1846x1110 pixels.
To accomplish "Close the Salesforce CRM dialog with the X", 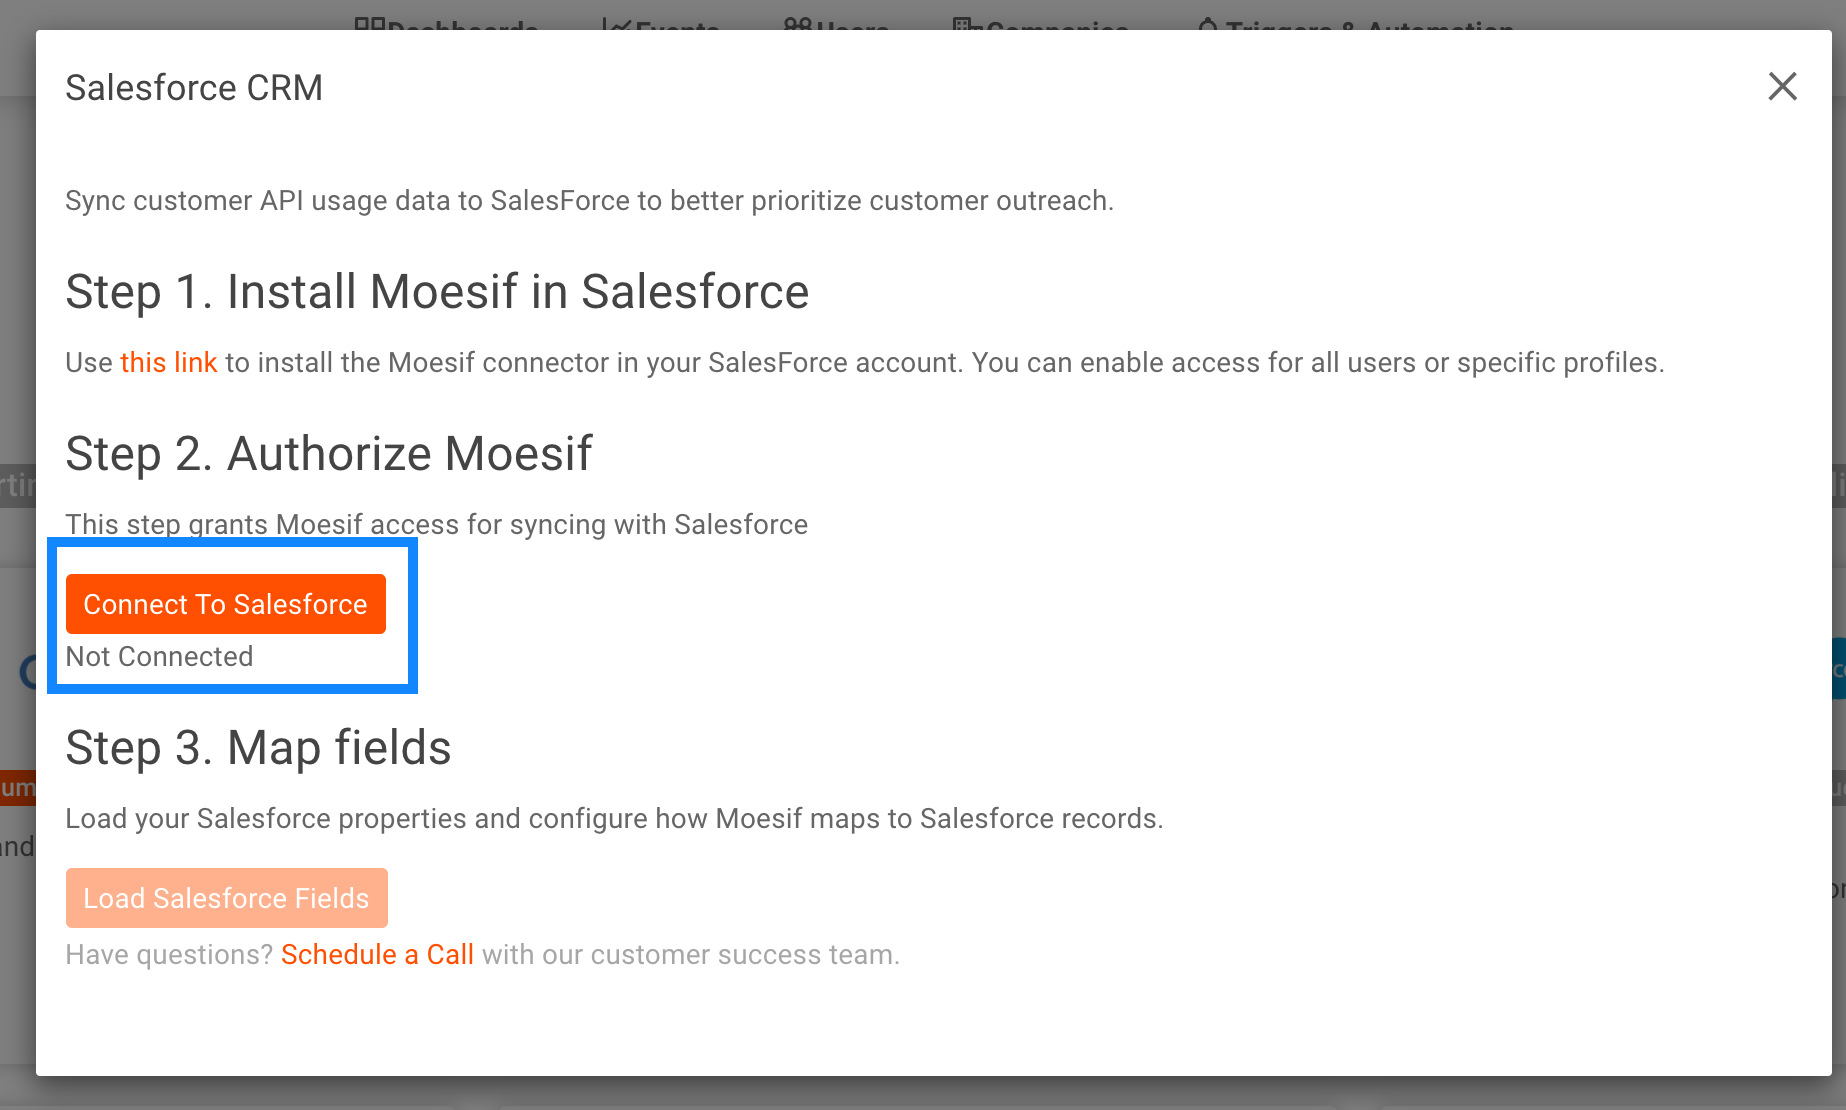I will (1782, 87).
